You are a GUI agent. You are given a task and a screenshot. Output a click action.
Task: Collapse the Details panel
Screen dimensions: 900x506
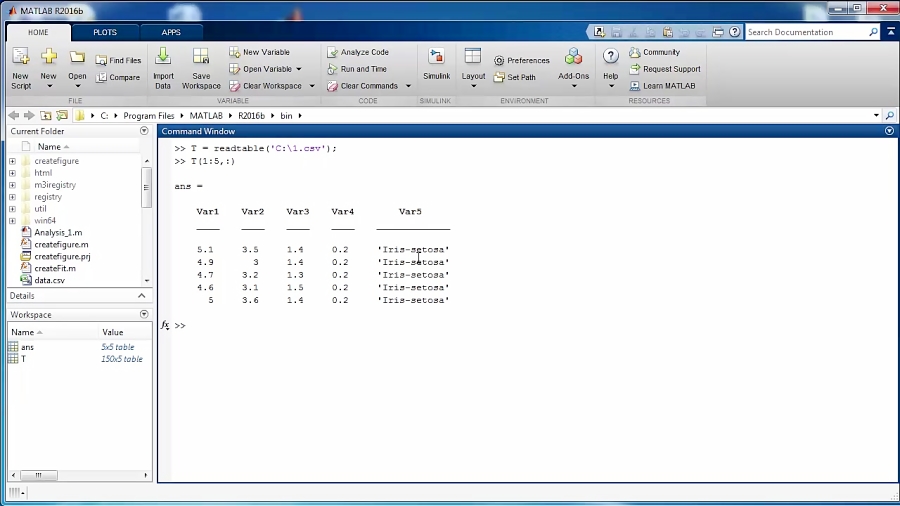[142, 295]
